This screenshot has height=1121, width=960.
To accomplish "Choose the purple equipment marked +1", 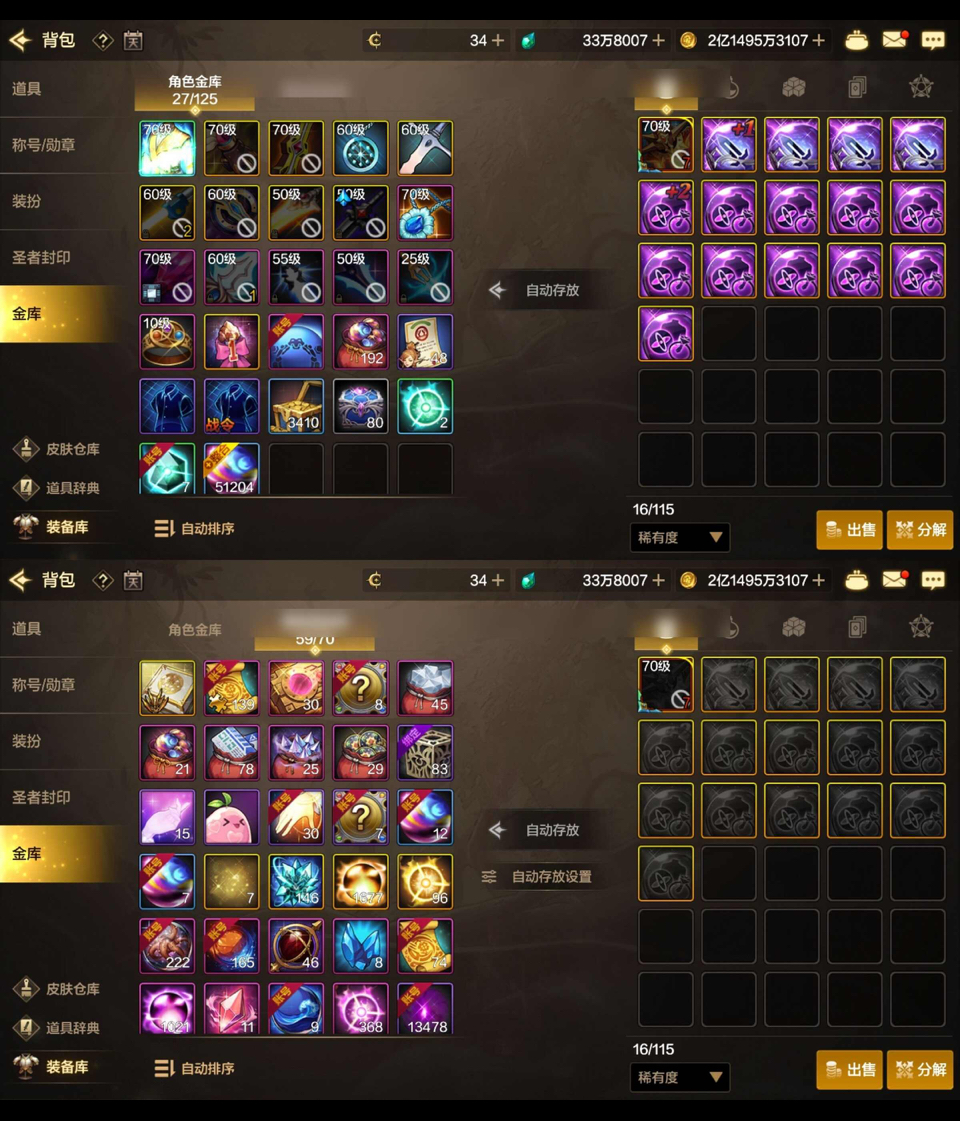I will click(728, 145).
